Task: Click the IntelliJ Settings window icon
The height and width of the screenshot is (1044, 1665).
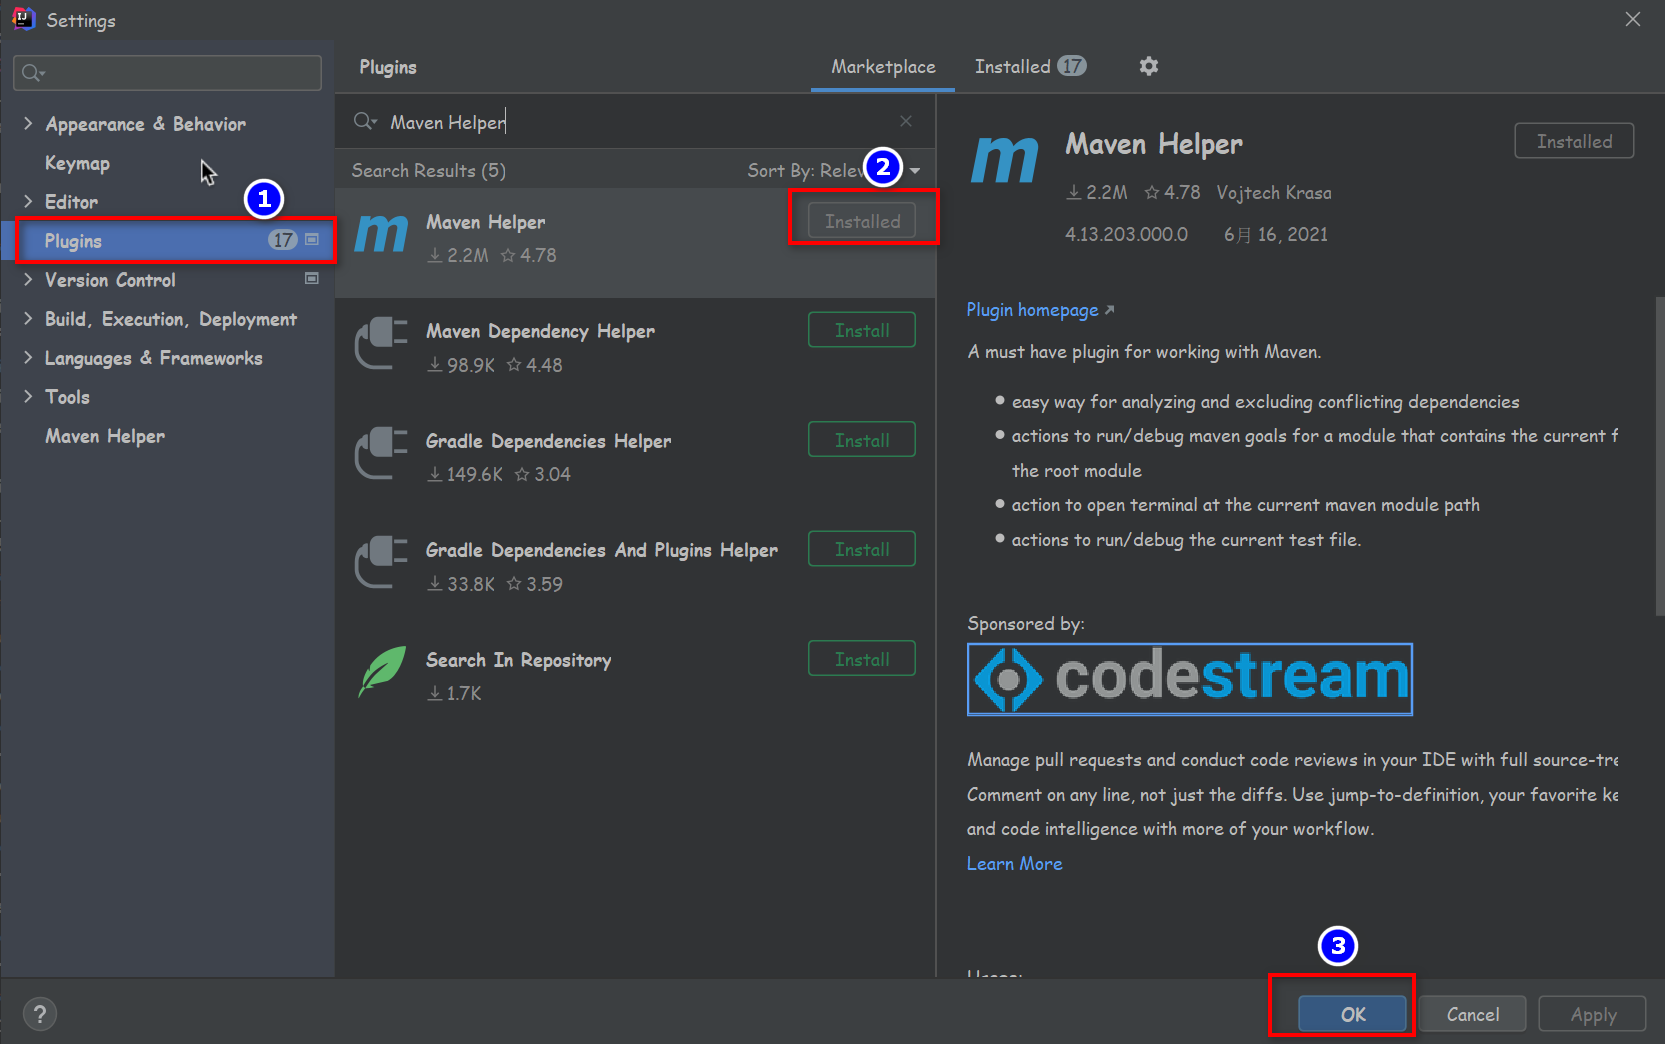Action: pos(23,19)
